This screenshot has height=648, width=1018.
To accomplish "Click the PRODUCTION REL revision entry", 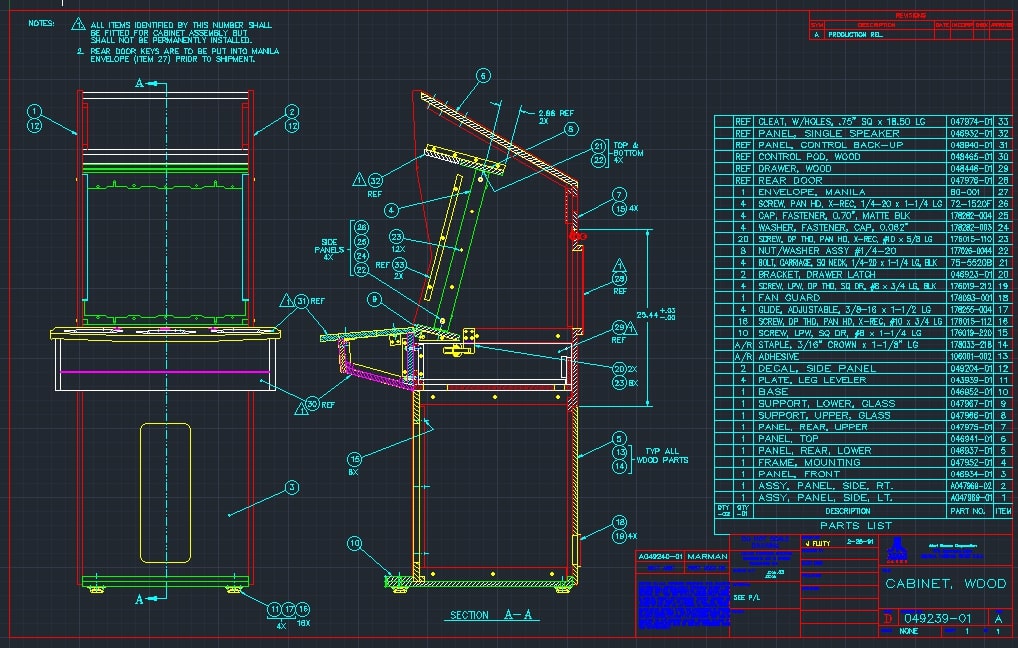I will 856,34.
